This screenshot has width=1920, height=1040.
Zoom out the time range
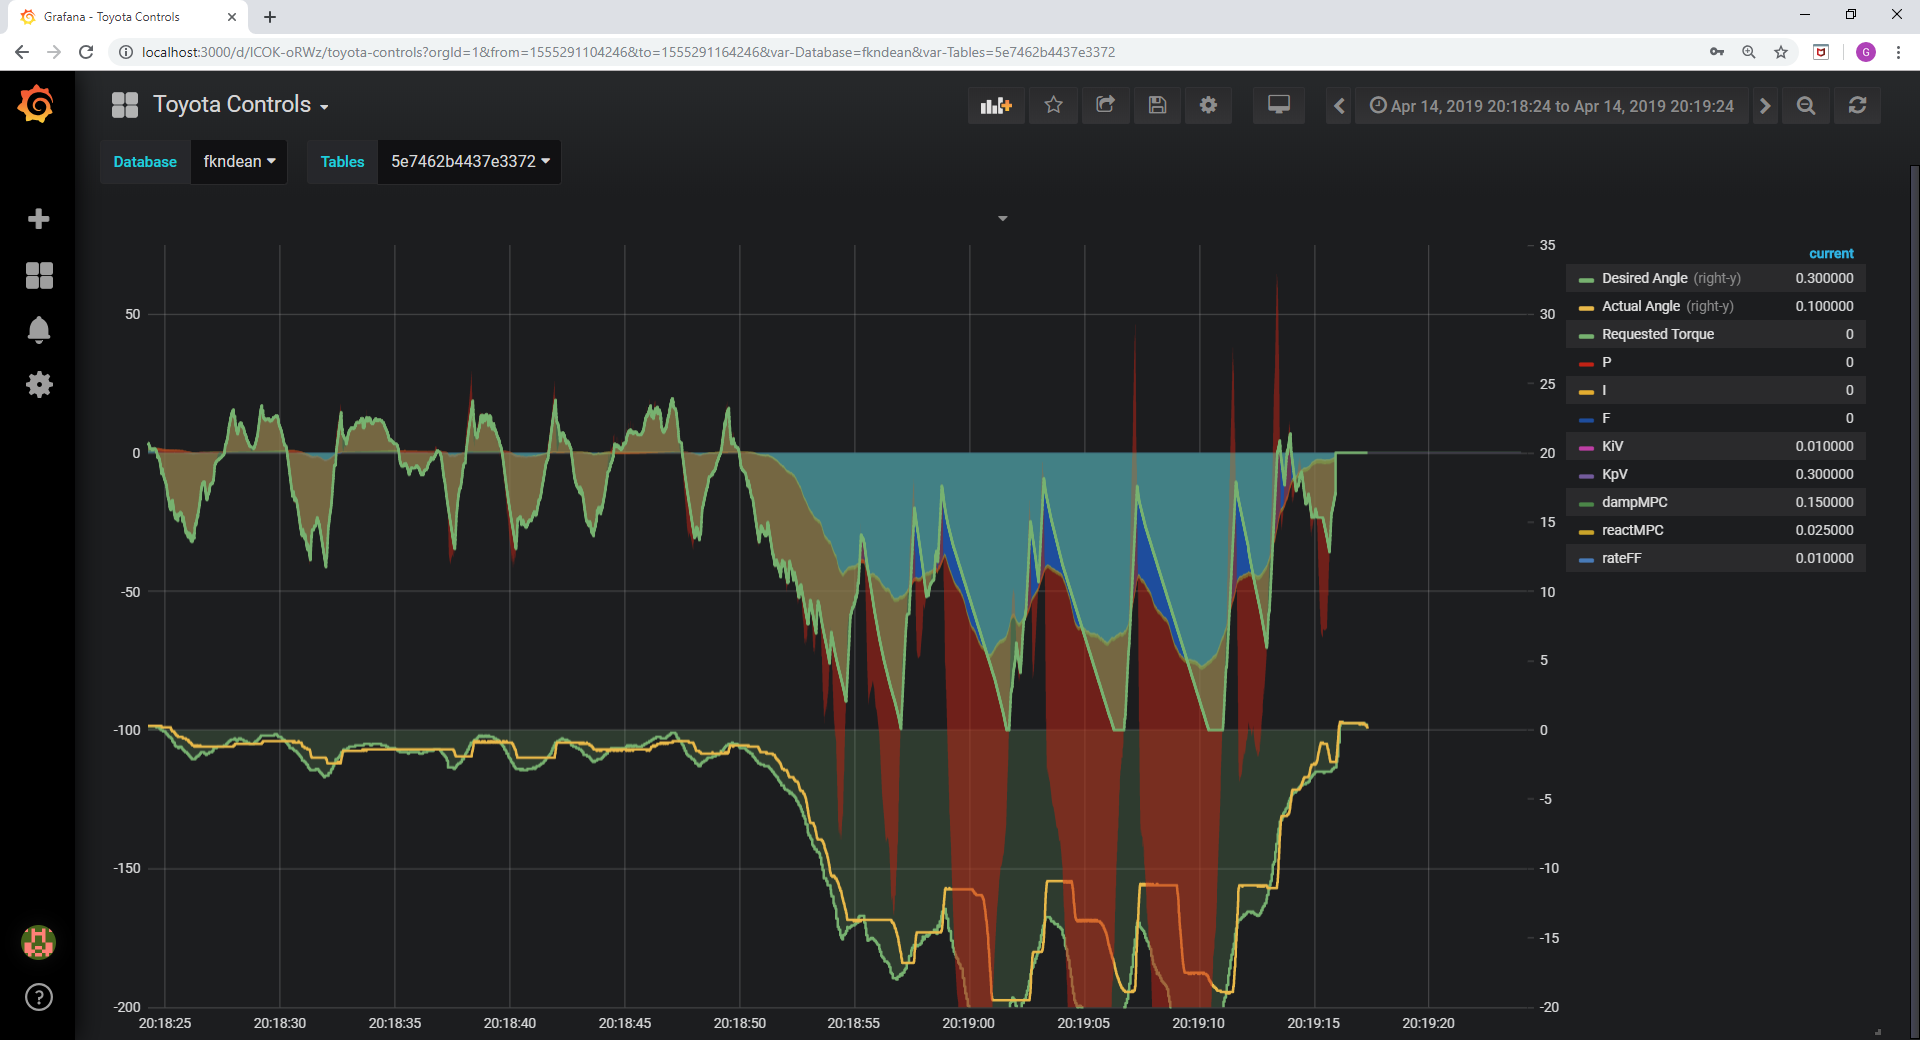(x=1806, y=105)
